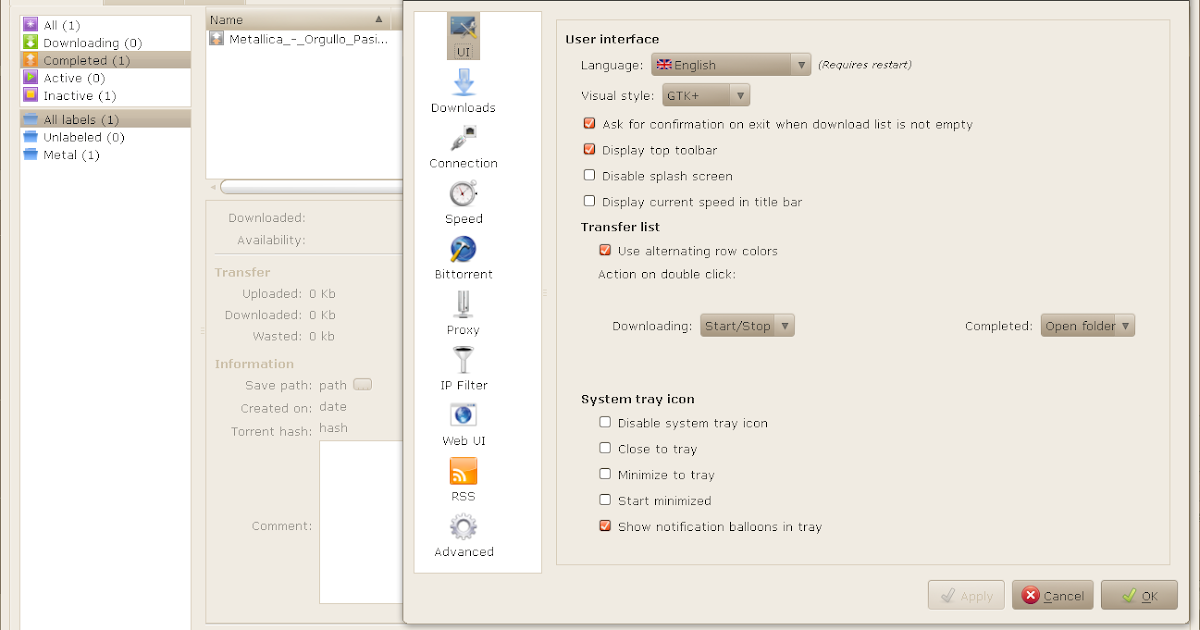The image size is (1200, 630).
Task: Open the Connection preferences section
Action: coord(463,147)
